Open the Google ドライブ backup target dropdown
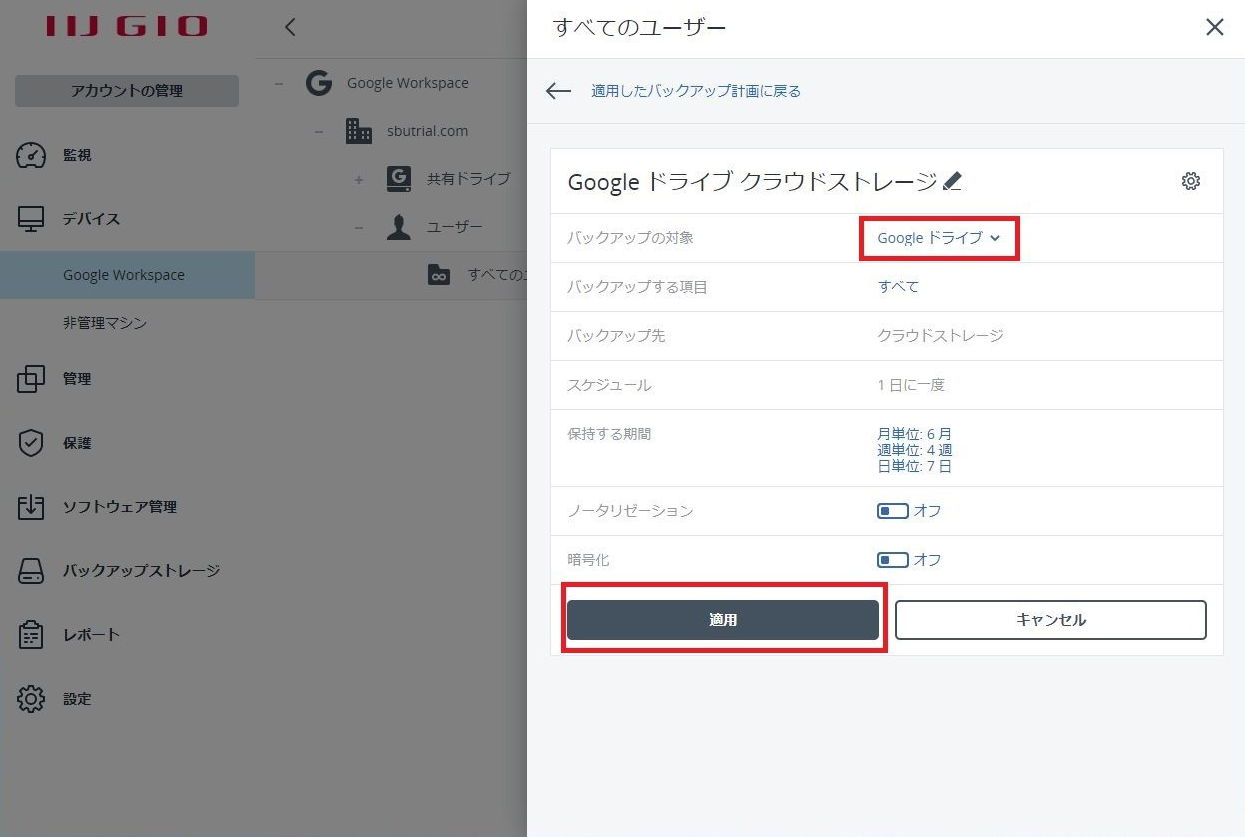The image size is (1245, 837). pos(939,238)
